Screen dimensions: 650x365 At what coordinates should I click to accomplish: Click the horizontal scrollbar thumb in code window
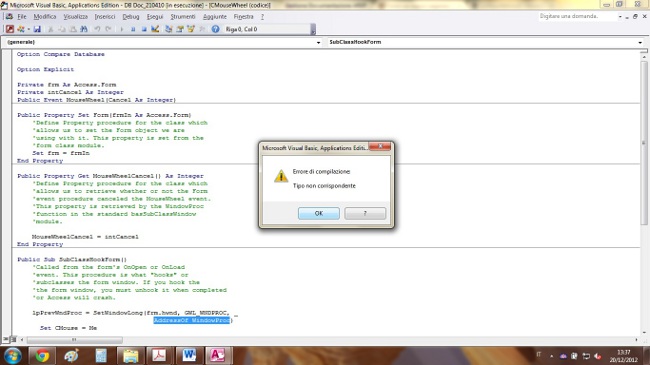click(75, 340)
